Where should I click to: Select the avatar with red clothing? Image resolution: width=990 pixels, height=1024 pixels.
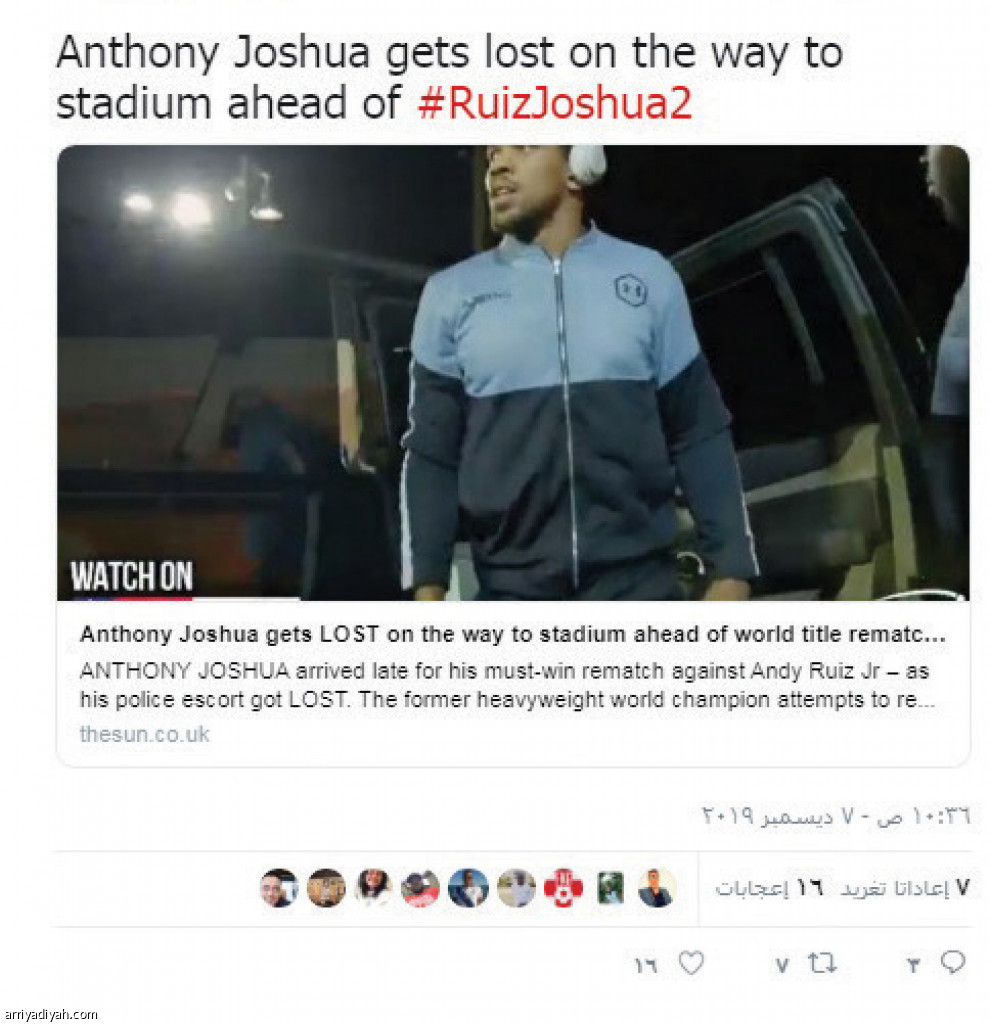(420, 888)
